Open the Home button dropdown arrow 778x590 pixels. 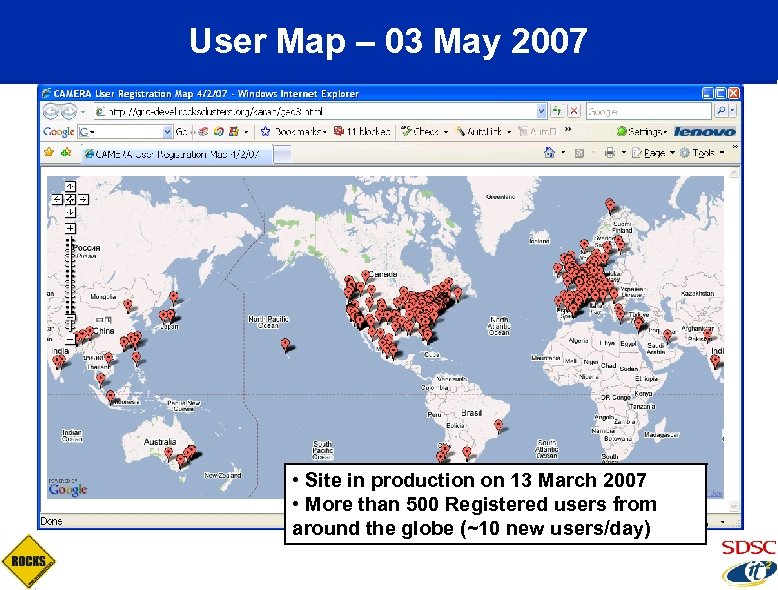click(x=563, y=153)
